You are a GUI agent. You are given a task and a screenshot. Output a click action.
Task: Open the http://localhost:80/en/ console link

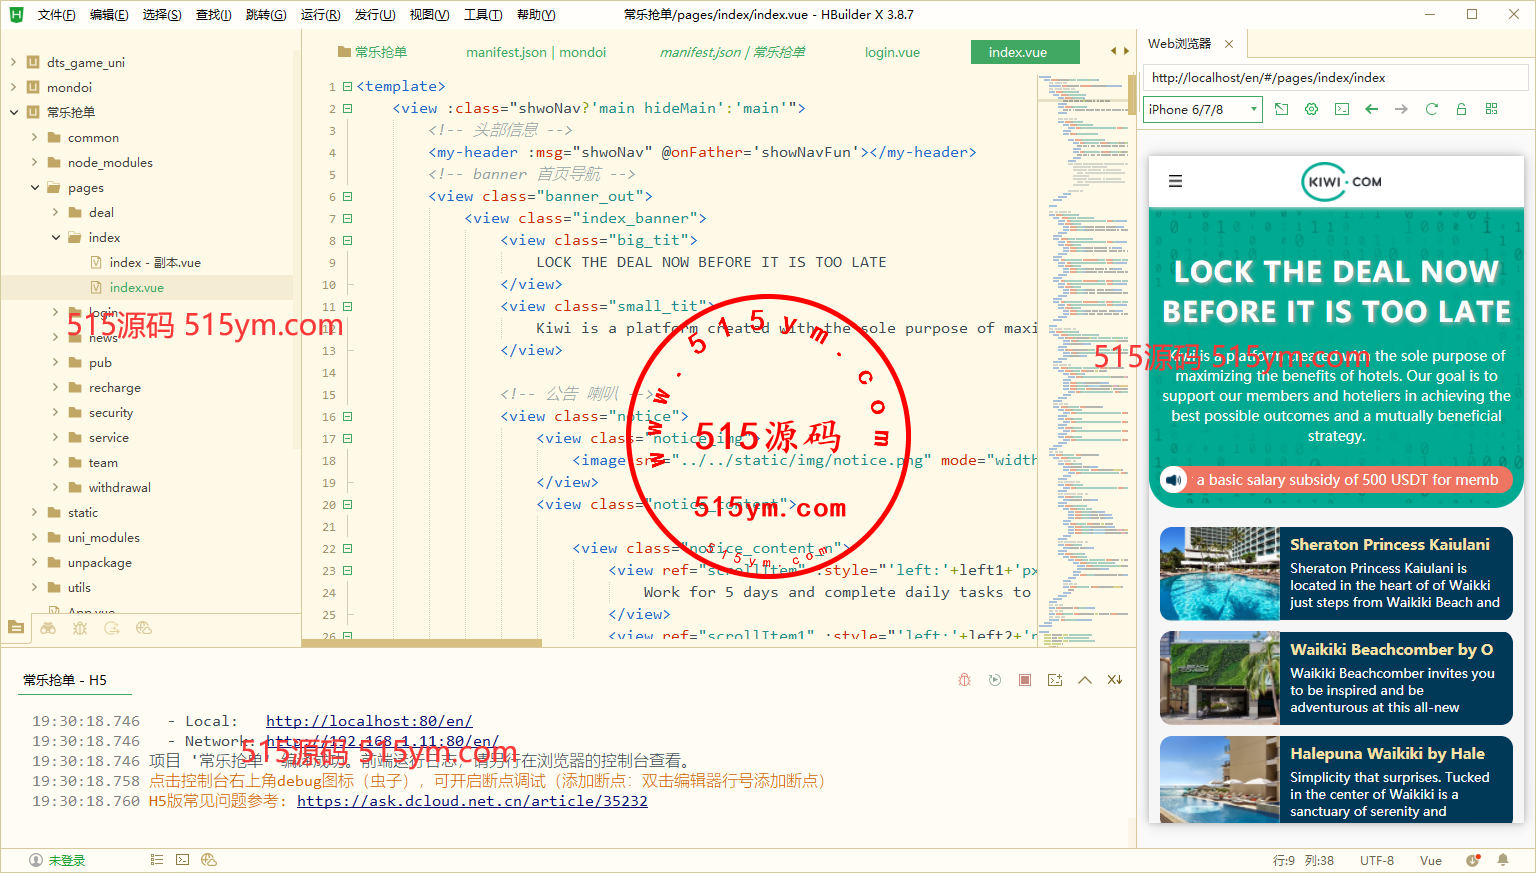[x=368, y=721]
